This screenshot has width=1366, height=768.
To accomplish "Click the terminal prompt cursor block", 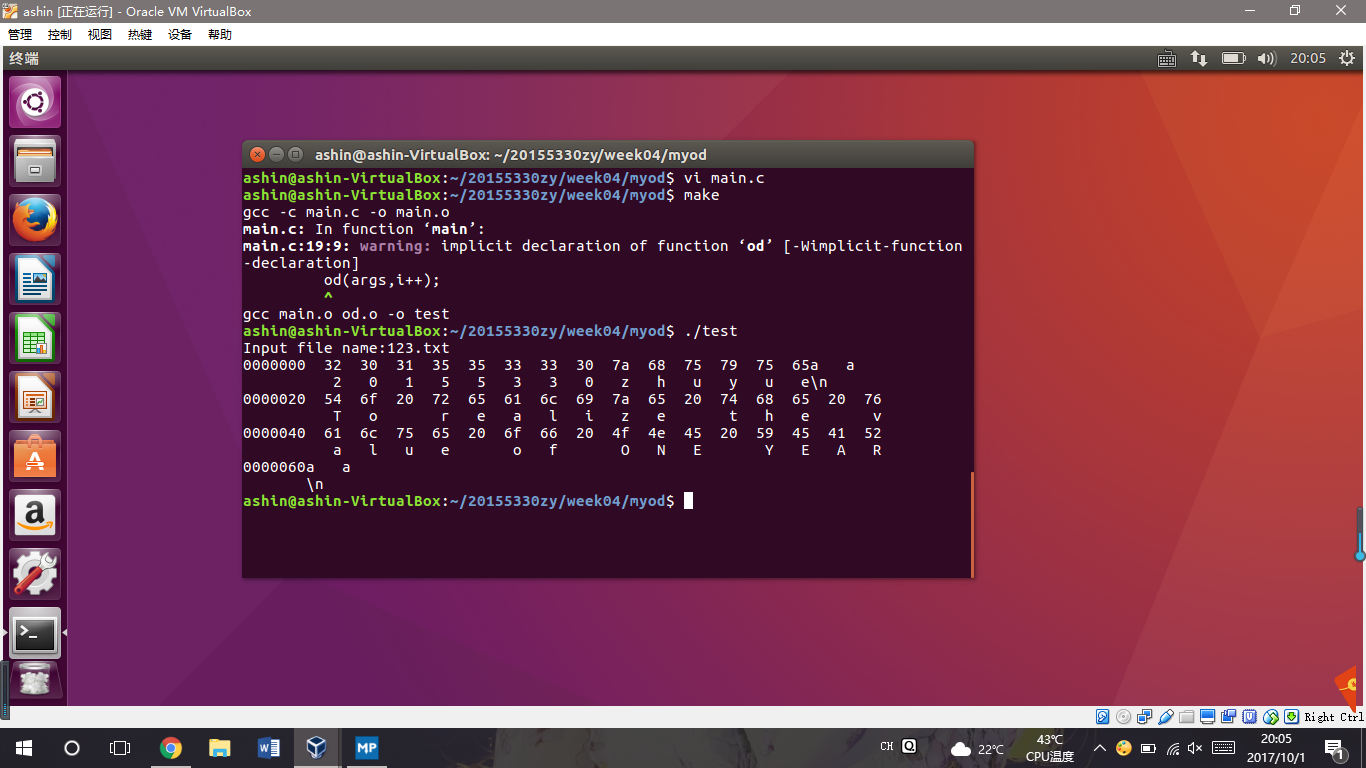I will click(688, 501).
